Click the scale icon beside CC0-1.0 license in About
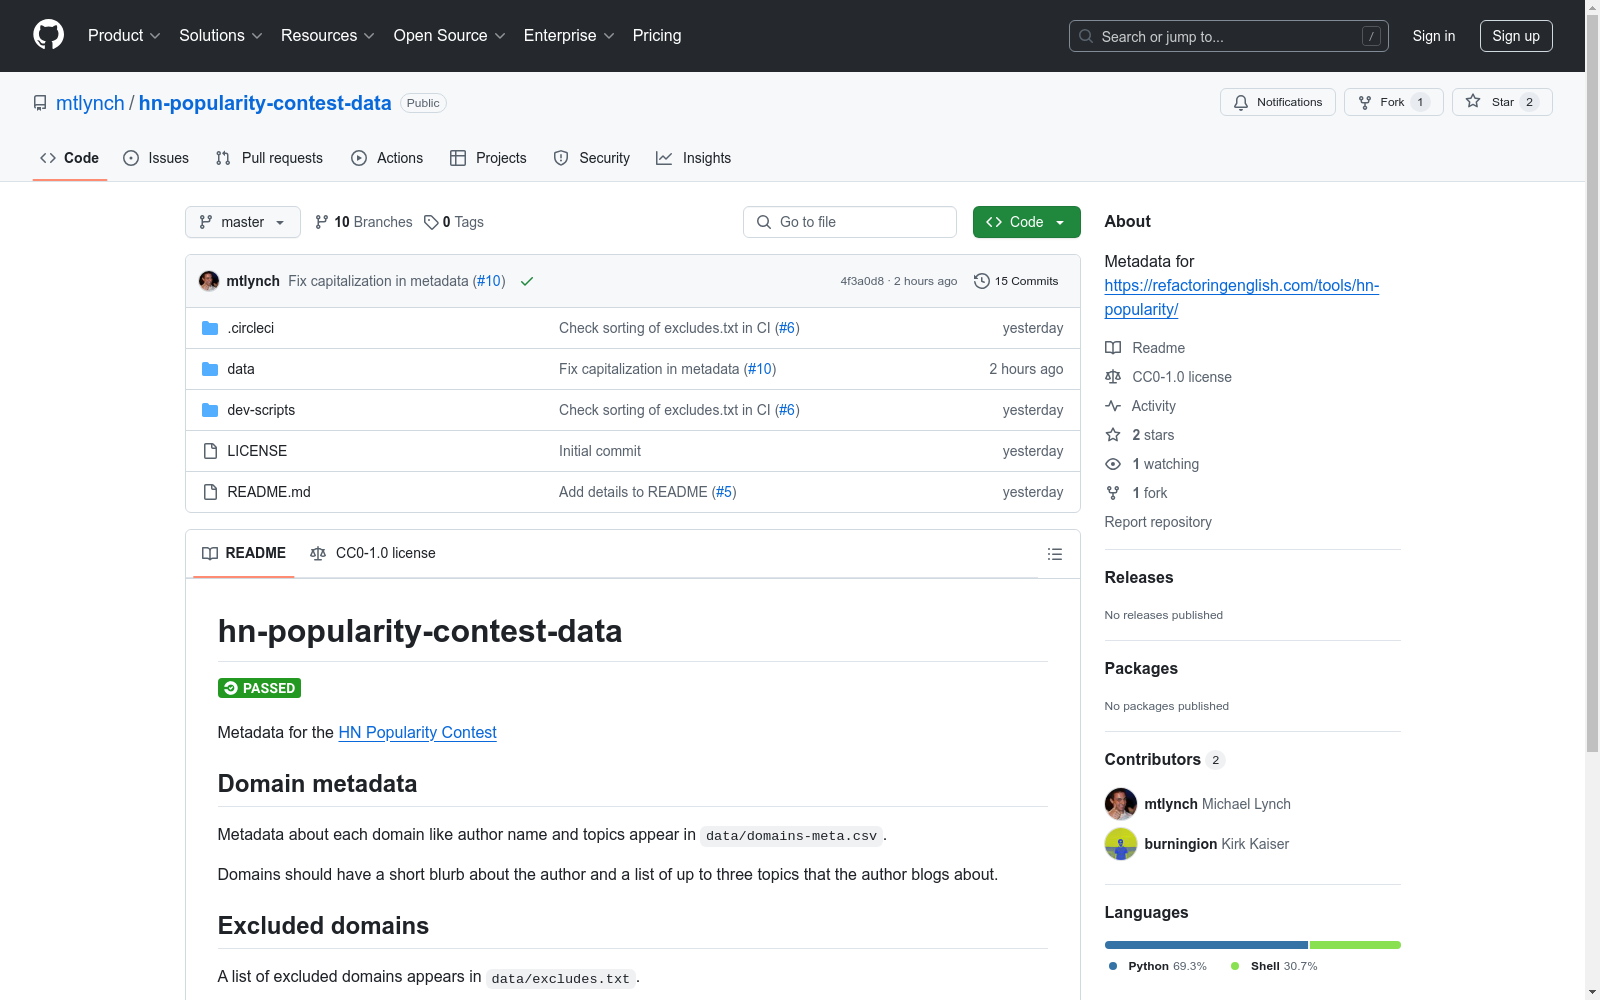 pos(1113,377)
